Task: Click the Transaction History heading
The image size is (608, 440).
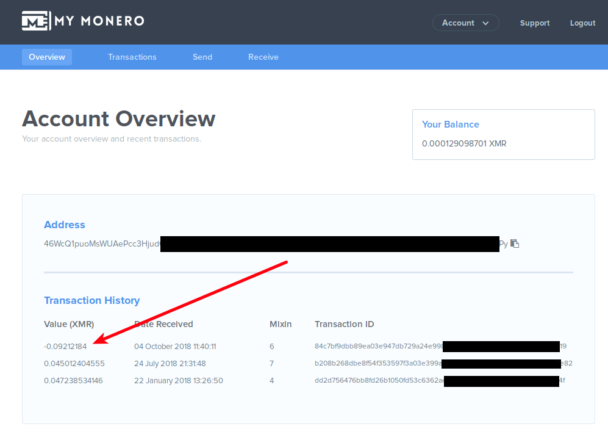Action: tap(92, 300)
